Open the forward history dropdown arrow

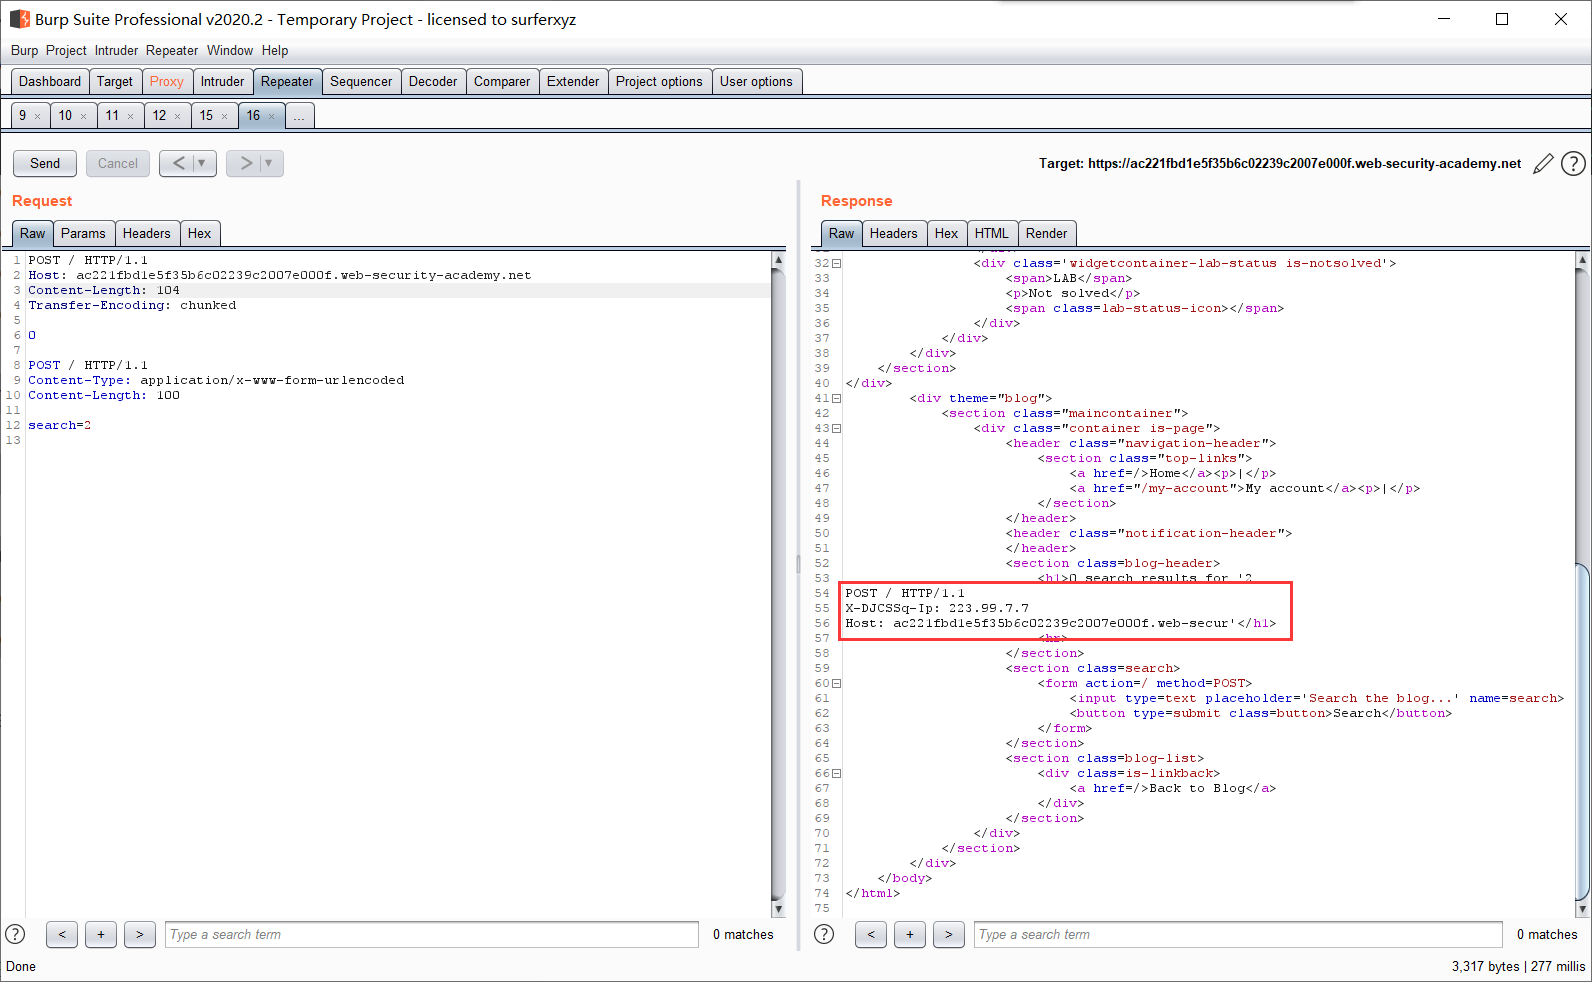(x=269, y=163)
